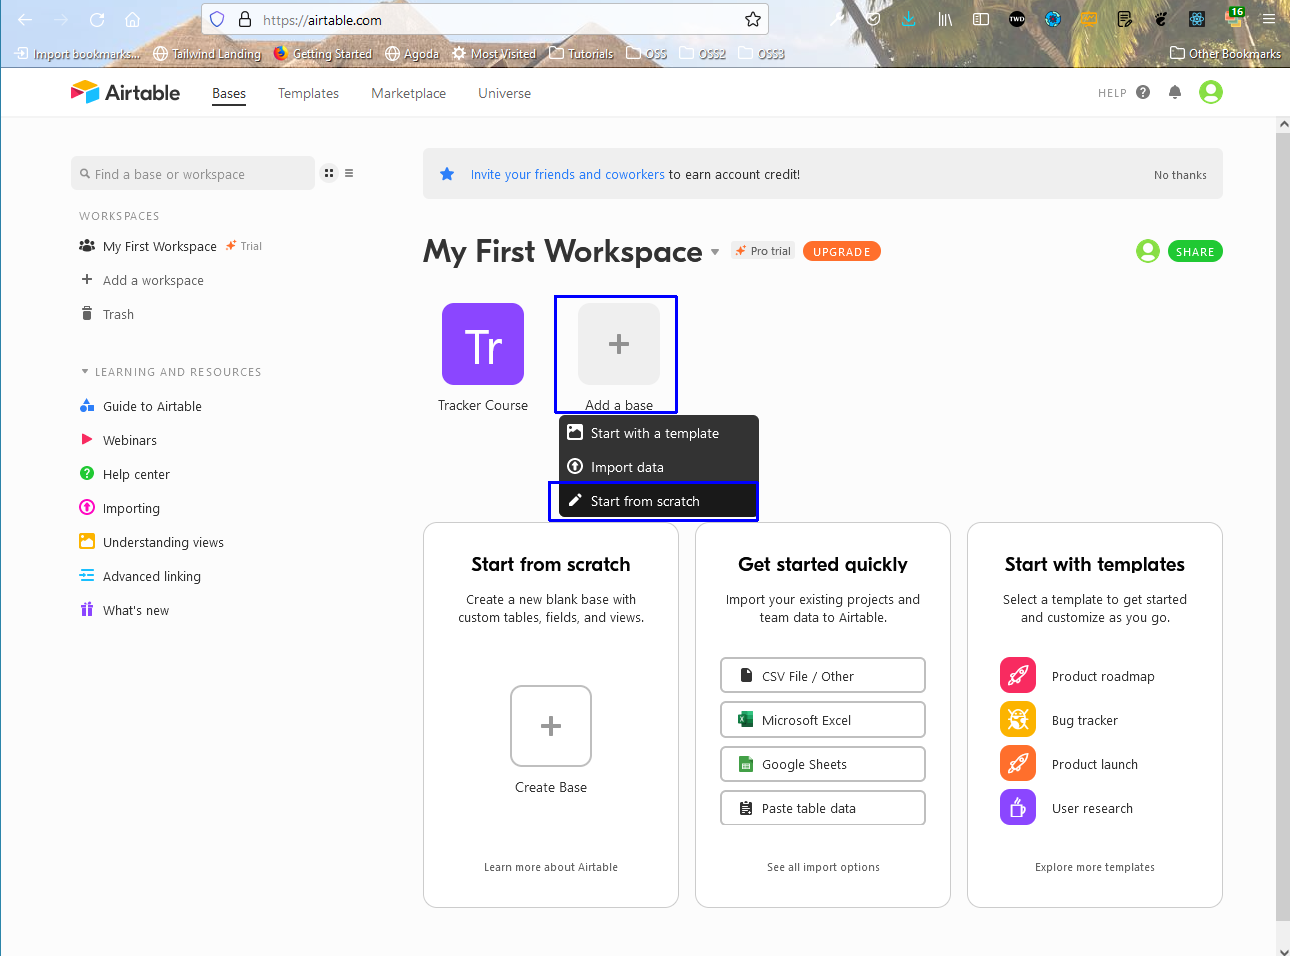Click the Add a base plus tile

(x=619, y=344)
